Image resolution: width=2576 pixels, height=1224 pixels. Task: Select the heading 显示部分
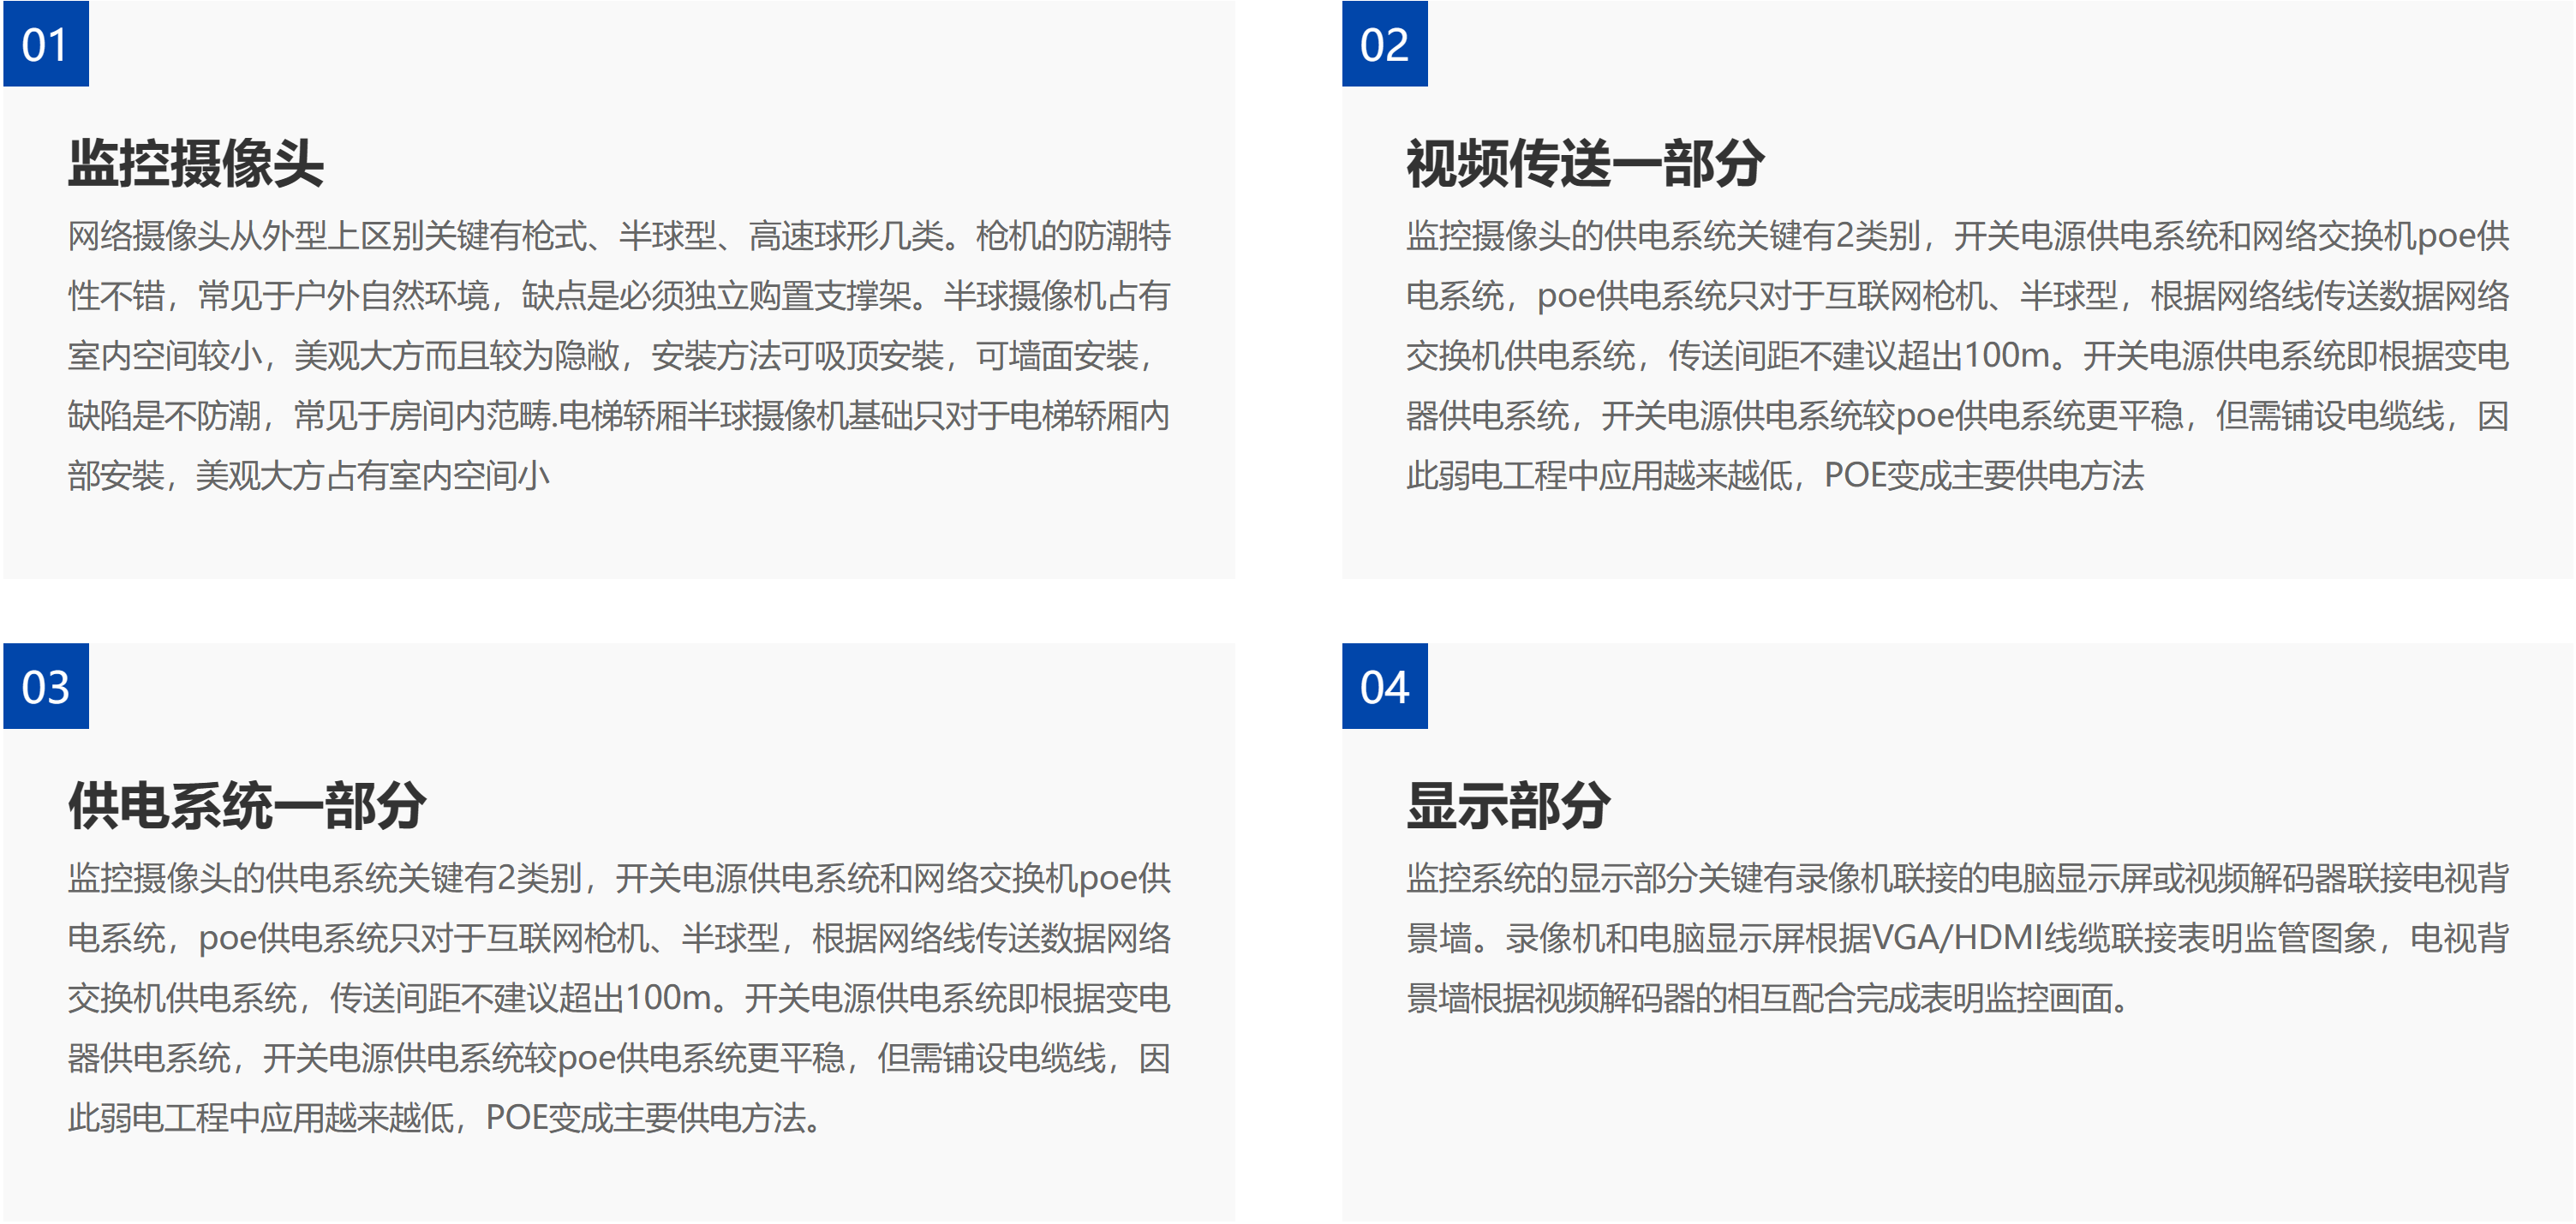1508,805
